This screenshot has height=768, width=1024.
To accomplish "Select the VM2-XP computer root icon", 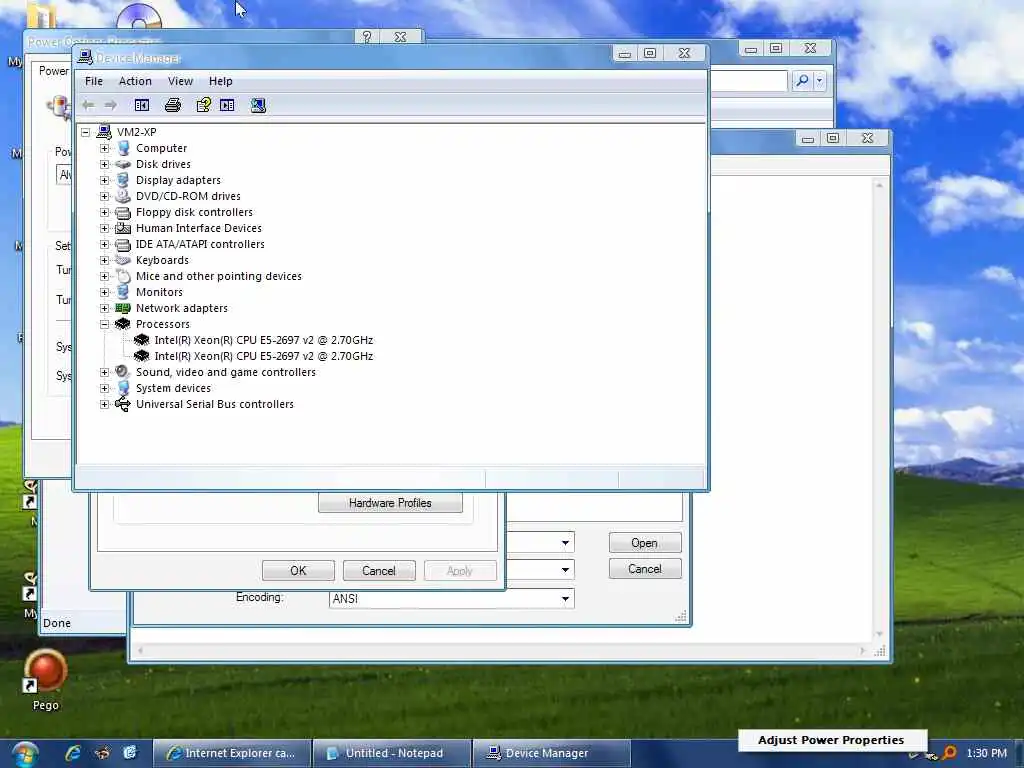I will pos(104,132).
